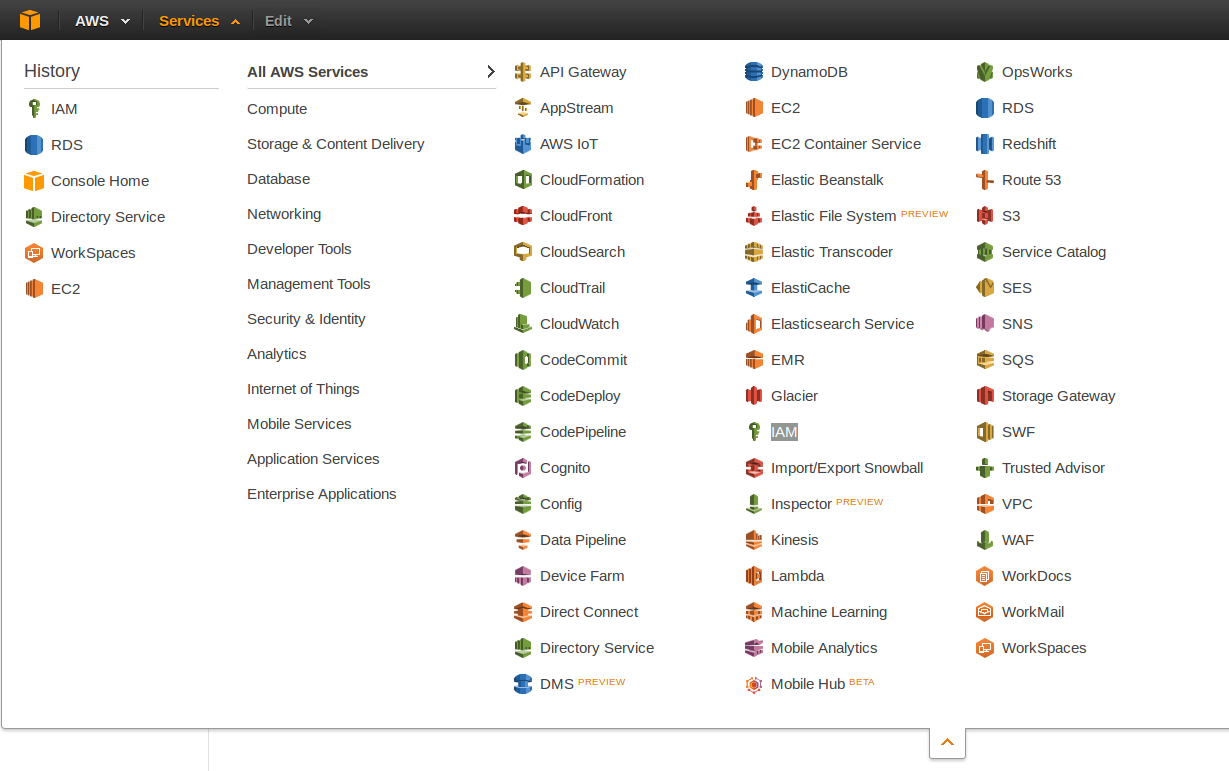
Task: Open the Elastic Transcoder link
Action: tap(832, 252)
